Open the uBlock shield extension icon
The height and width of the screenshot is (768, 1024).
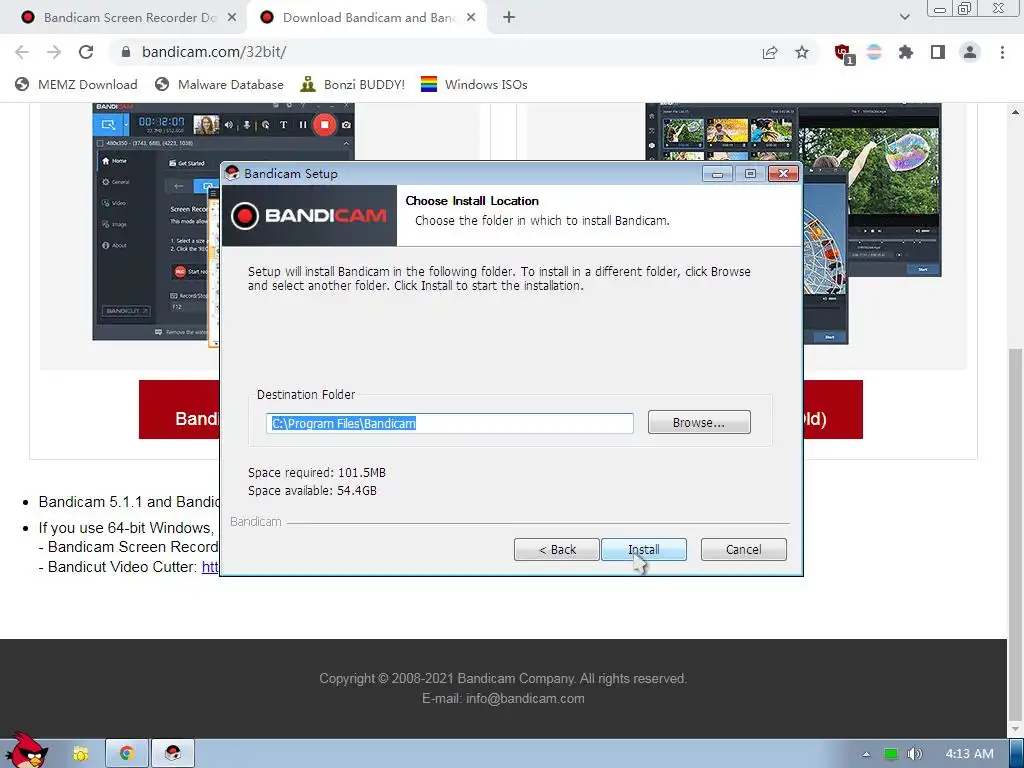(x=843, y=53)
